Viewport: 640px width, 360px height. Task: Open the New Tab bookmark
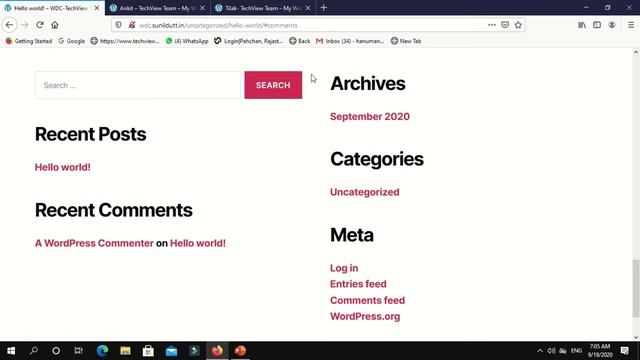point(406,41)
